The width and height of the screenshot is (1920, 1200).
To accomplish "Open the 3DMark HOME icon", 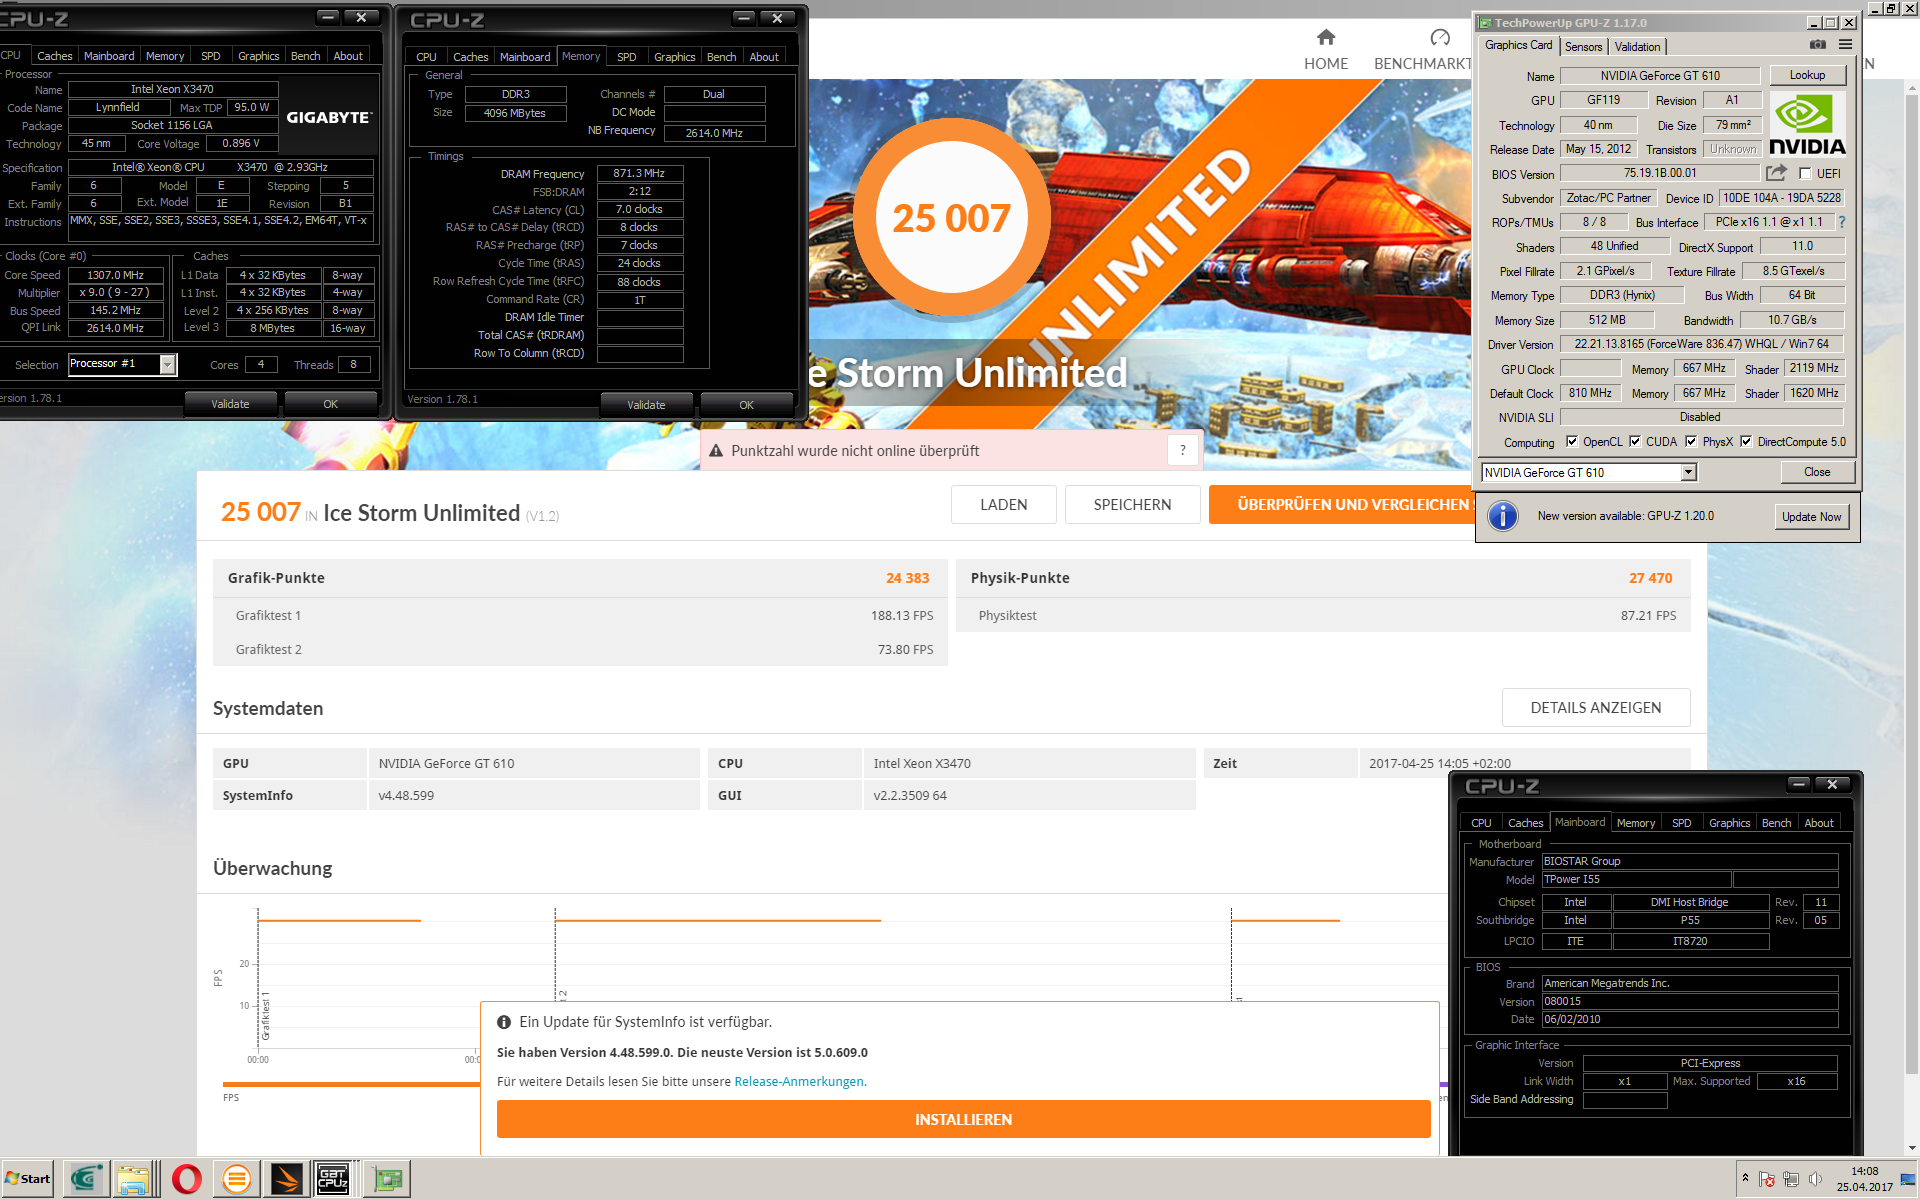I will [x=1326, y=38].
